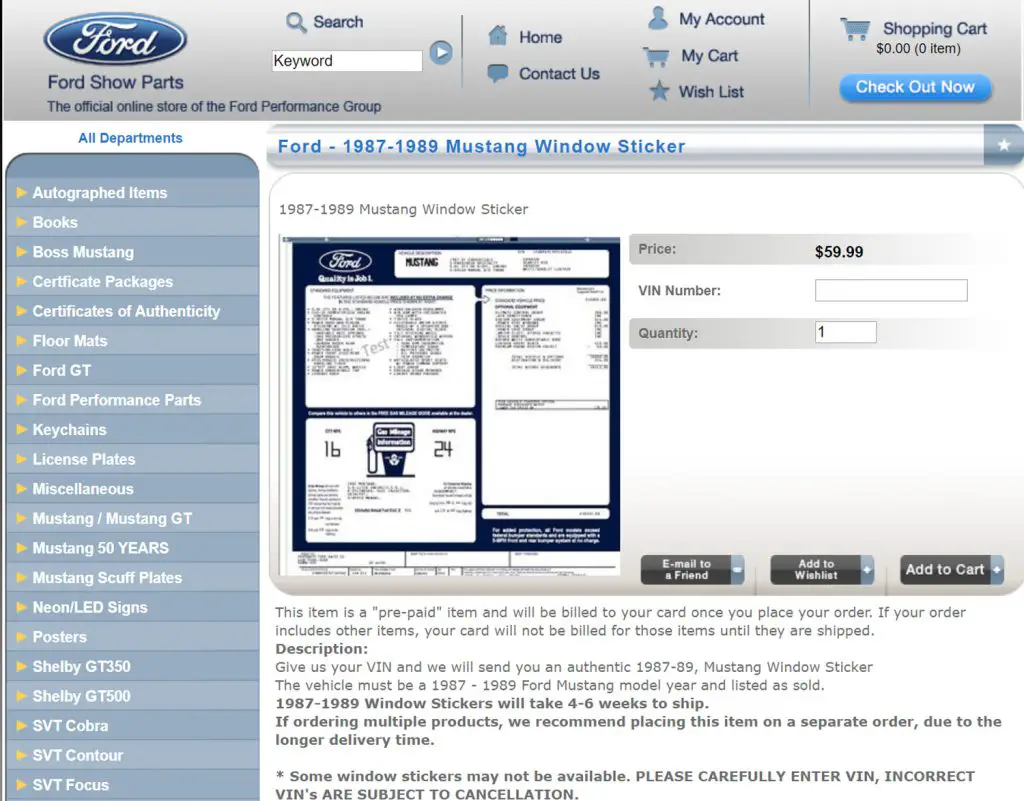Open the Contact Us page
The image size is (1024, 801).
point(559,74)
